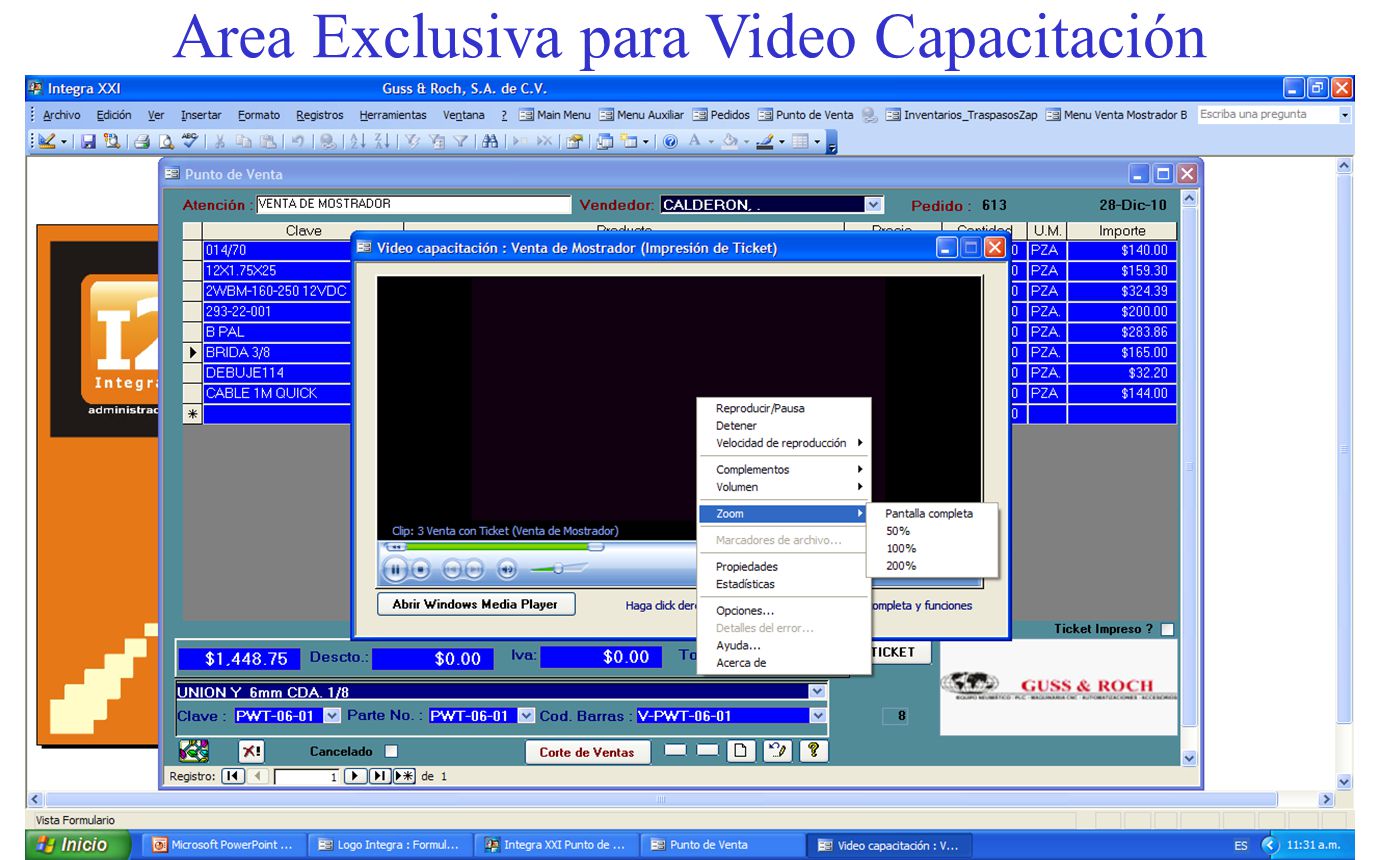The image size is (1380, 860).
Task: Click the undo arrow button near Corte de Ventas
Action: pyautogui.click(x=777, y=750)
